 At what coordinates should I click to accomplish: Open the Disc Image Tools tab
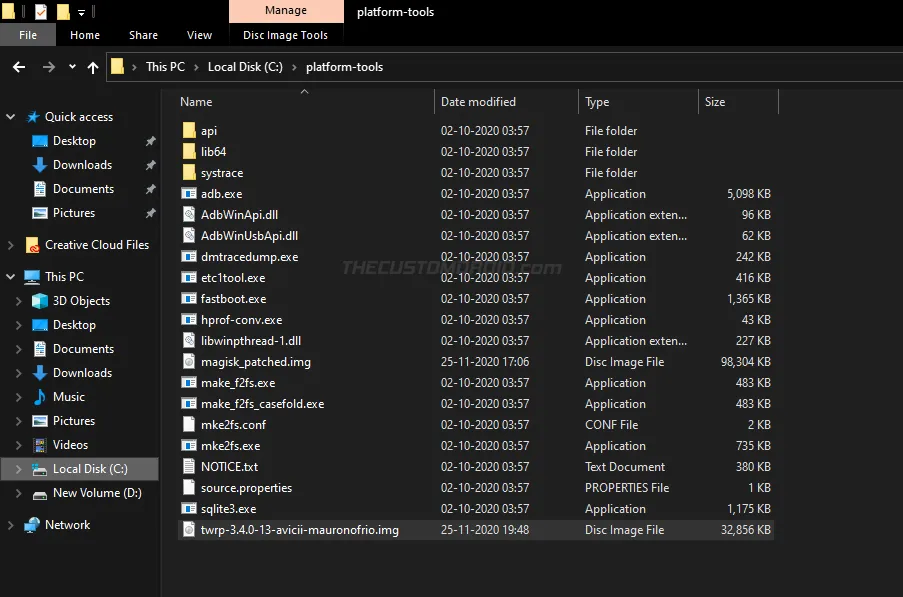[x=286, y=34]
